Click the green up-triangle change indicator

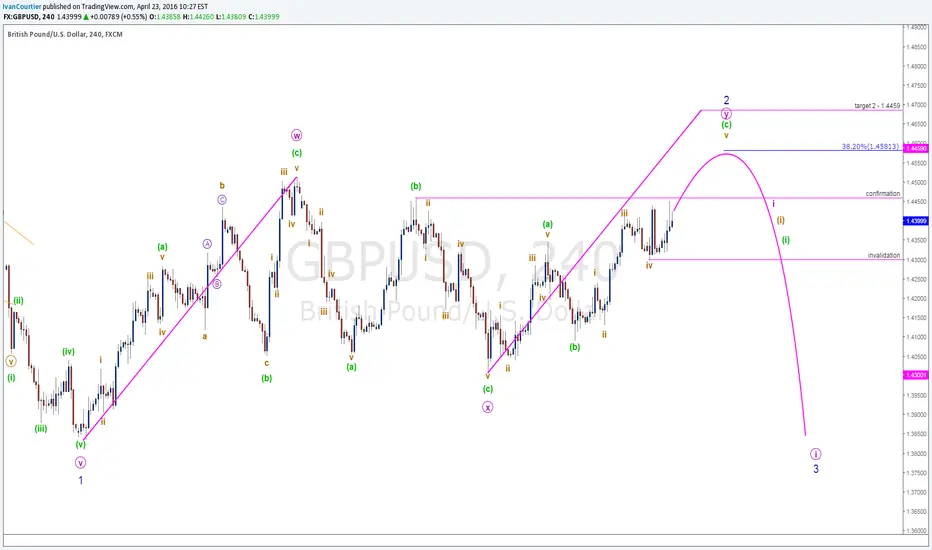(86, 17)
